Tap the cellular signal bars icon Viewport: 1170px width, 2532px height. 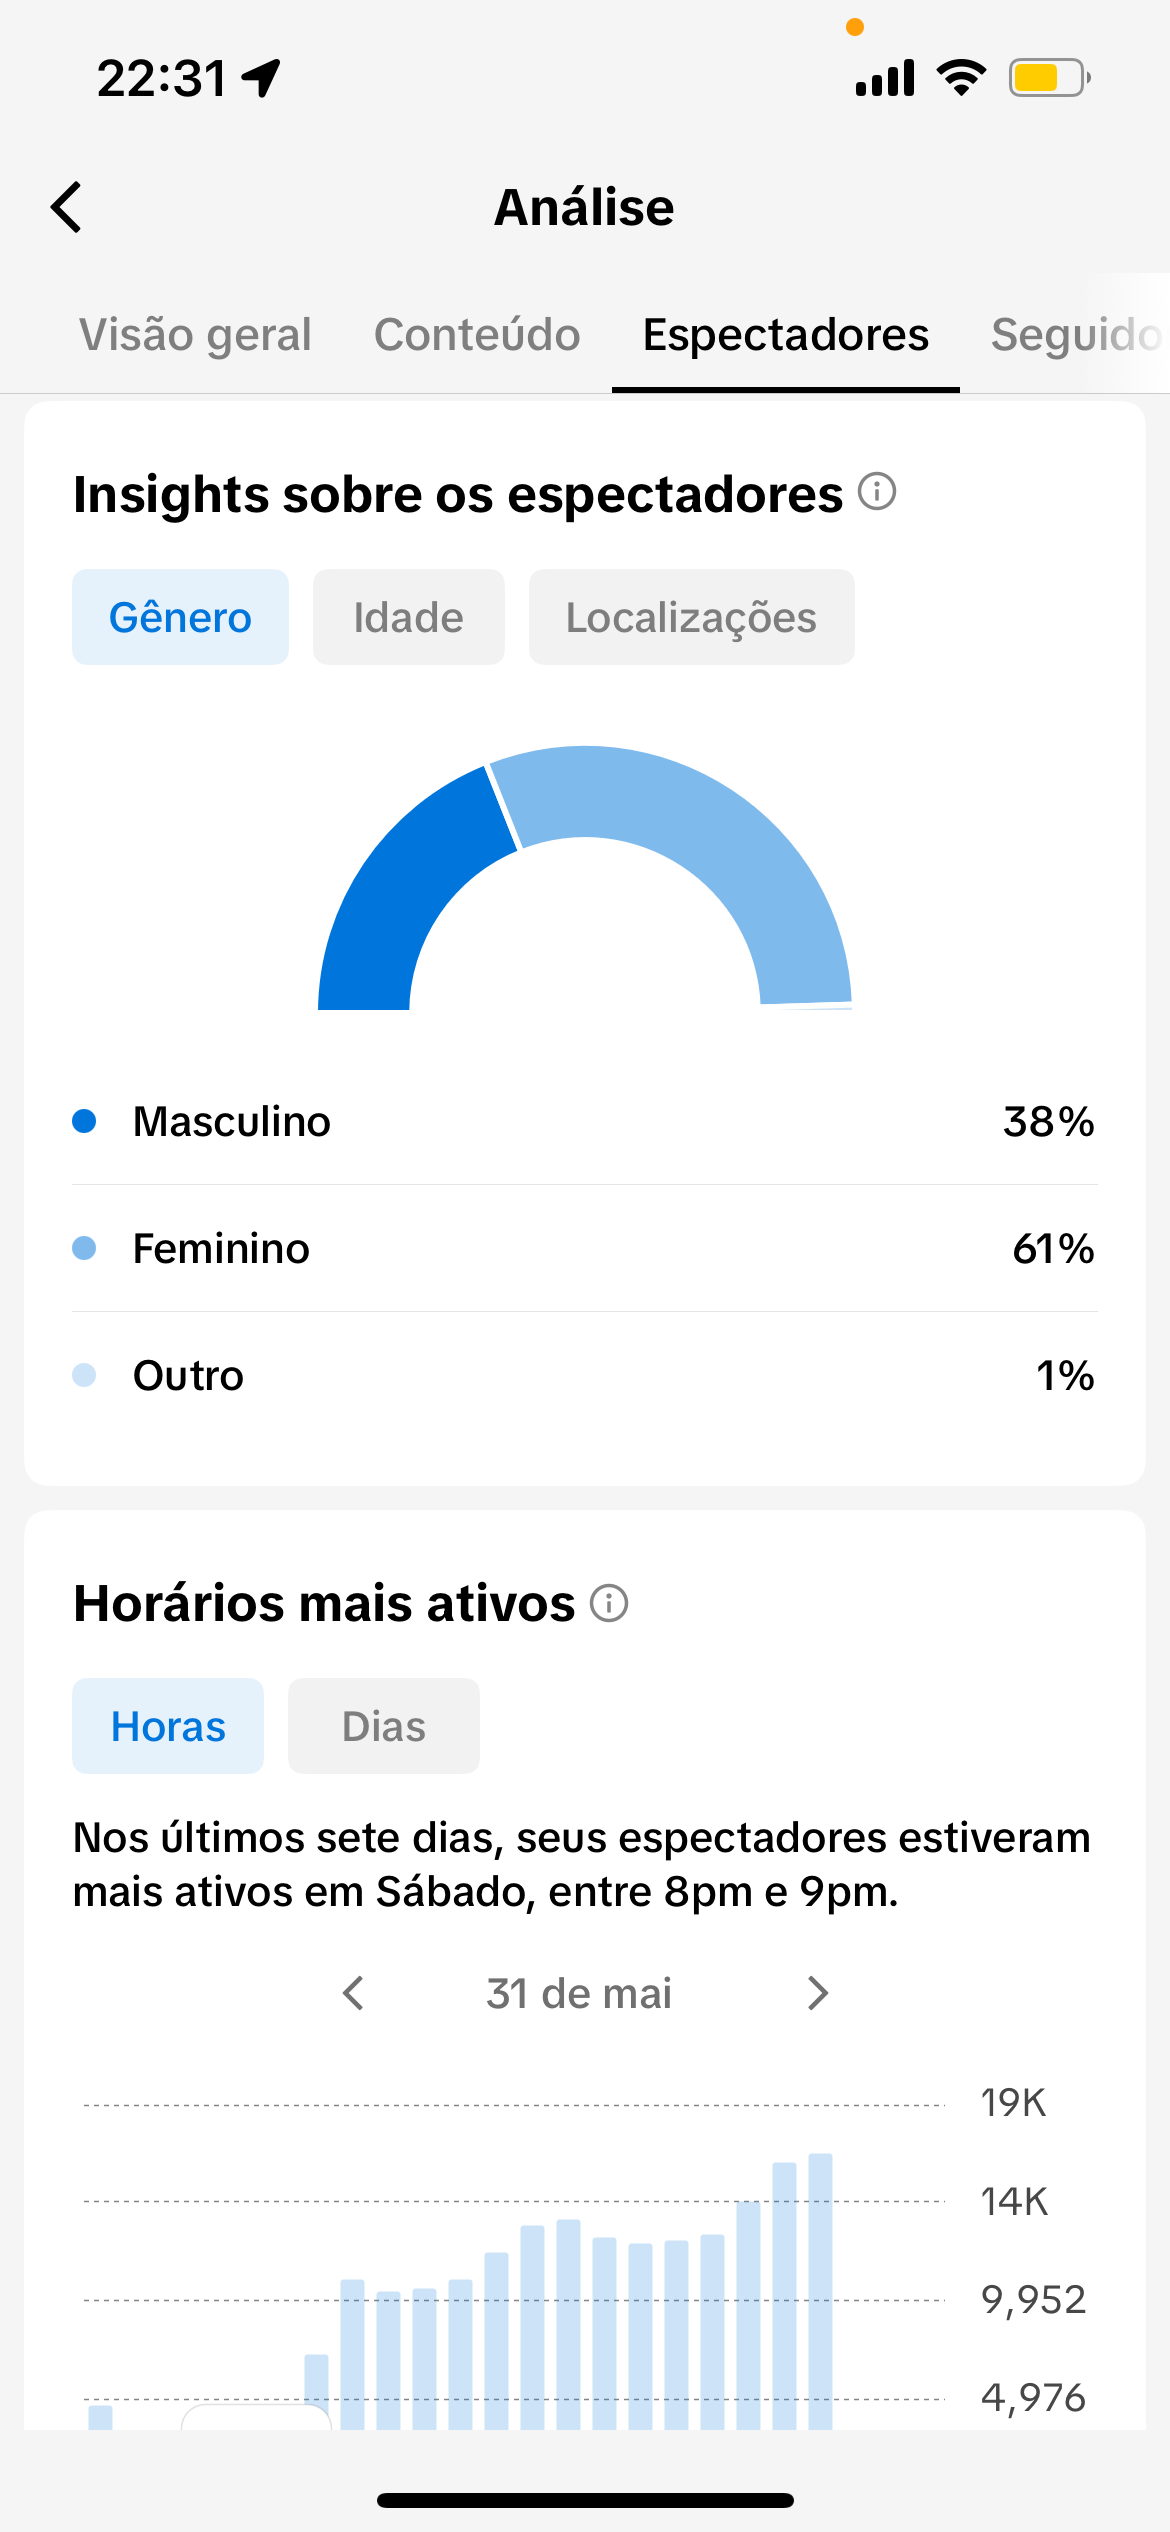885,78
